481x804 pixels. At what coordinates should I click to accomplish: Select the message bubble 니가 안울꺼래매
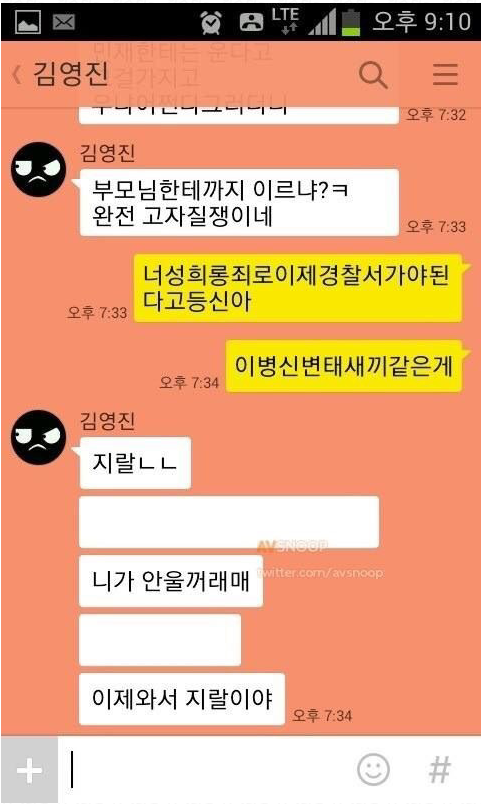[x=171, y=581]
